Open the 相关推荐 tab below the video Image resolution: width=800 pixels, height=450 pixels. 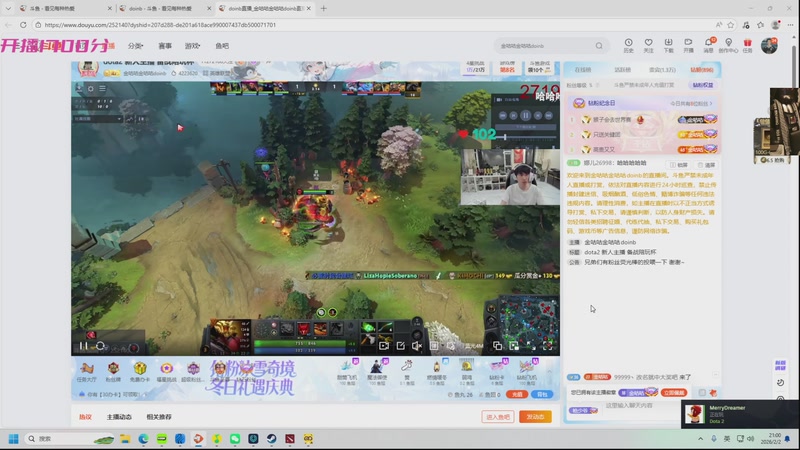point(159,417)
